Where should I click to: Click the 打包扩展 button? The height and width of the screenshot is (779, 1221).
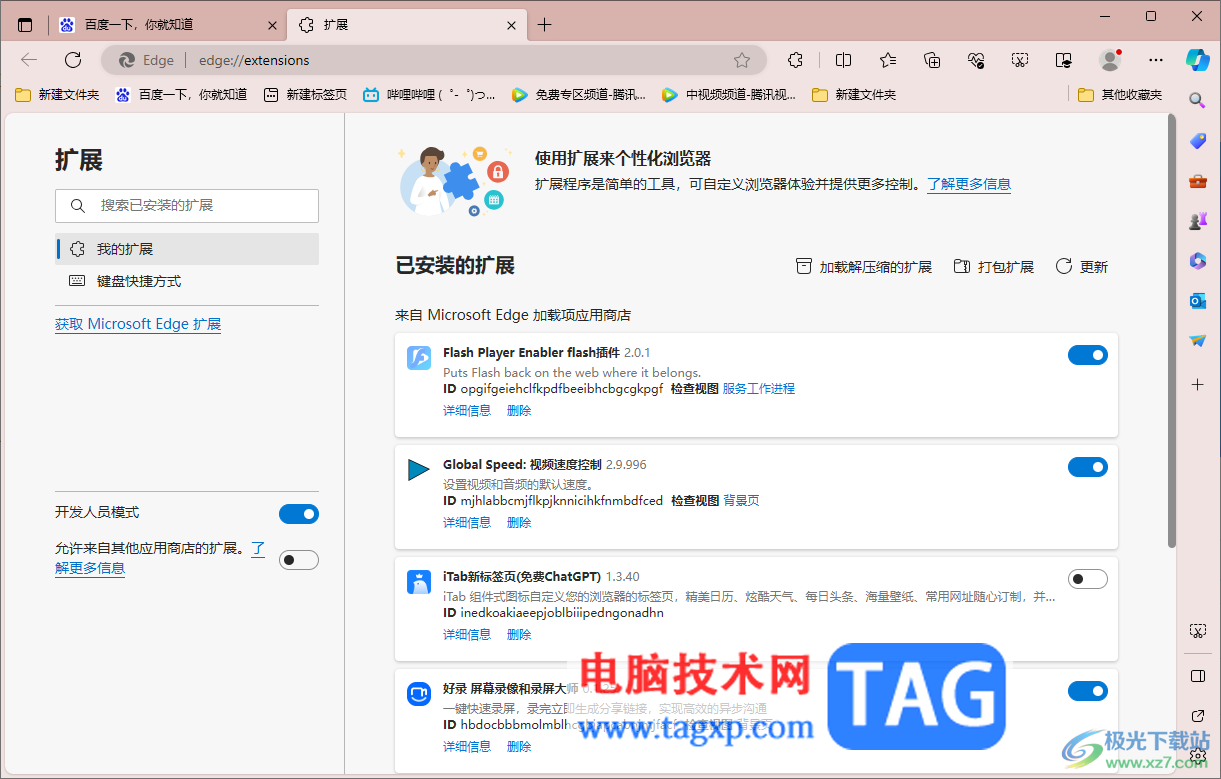click(994, 267)
